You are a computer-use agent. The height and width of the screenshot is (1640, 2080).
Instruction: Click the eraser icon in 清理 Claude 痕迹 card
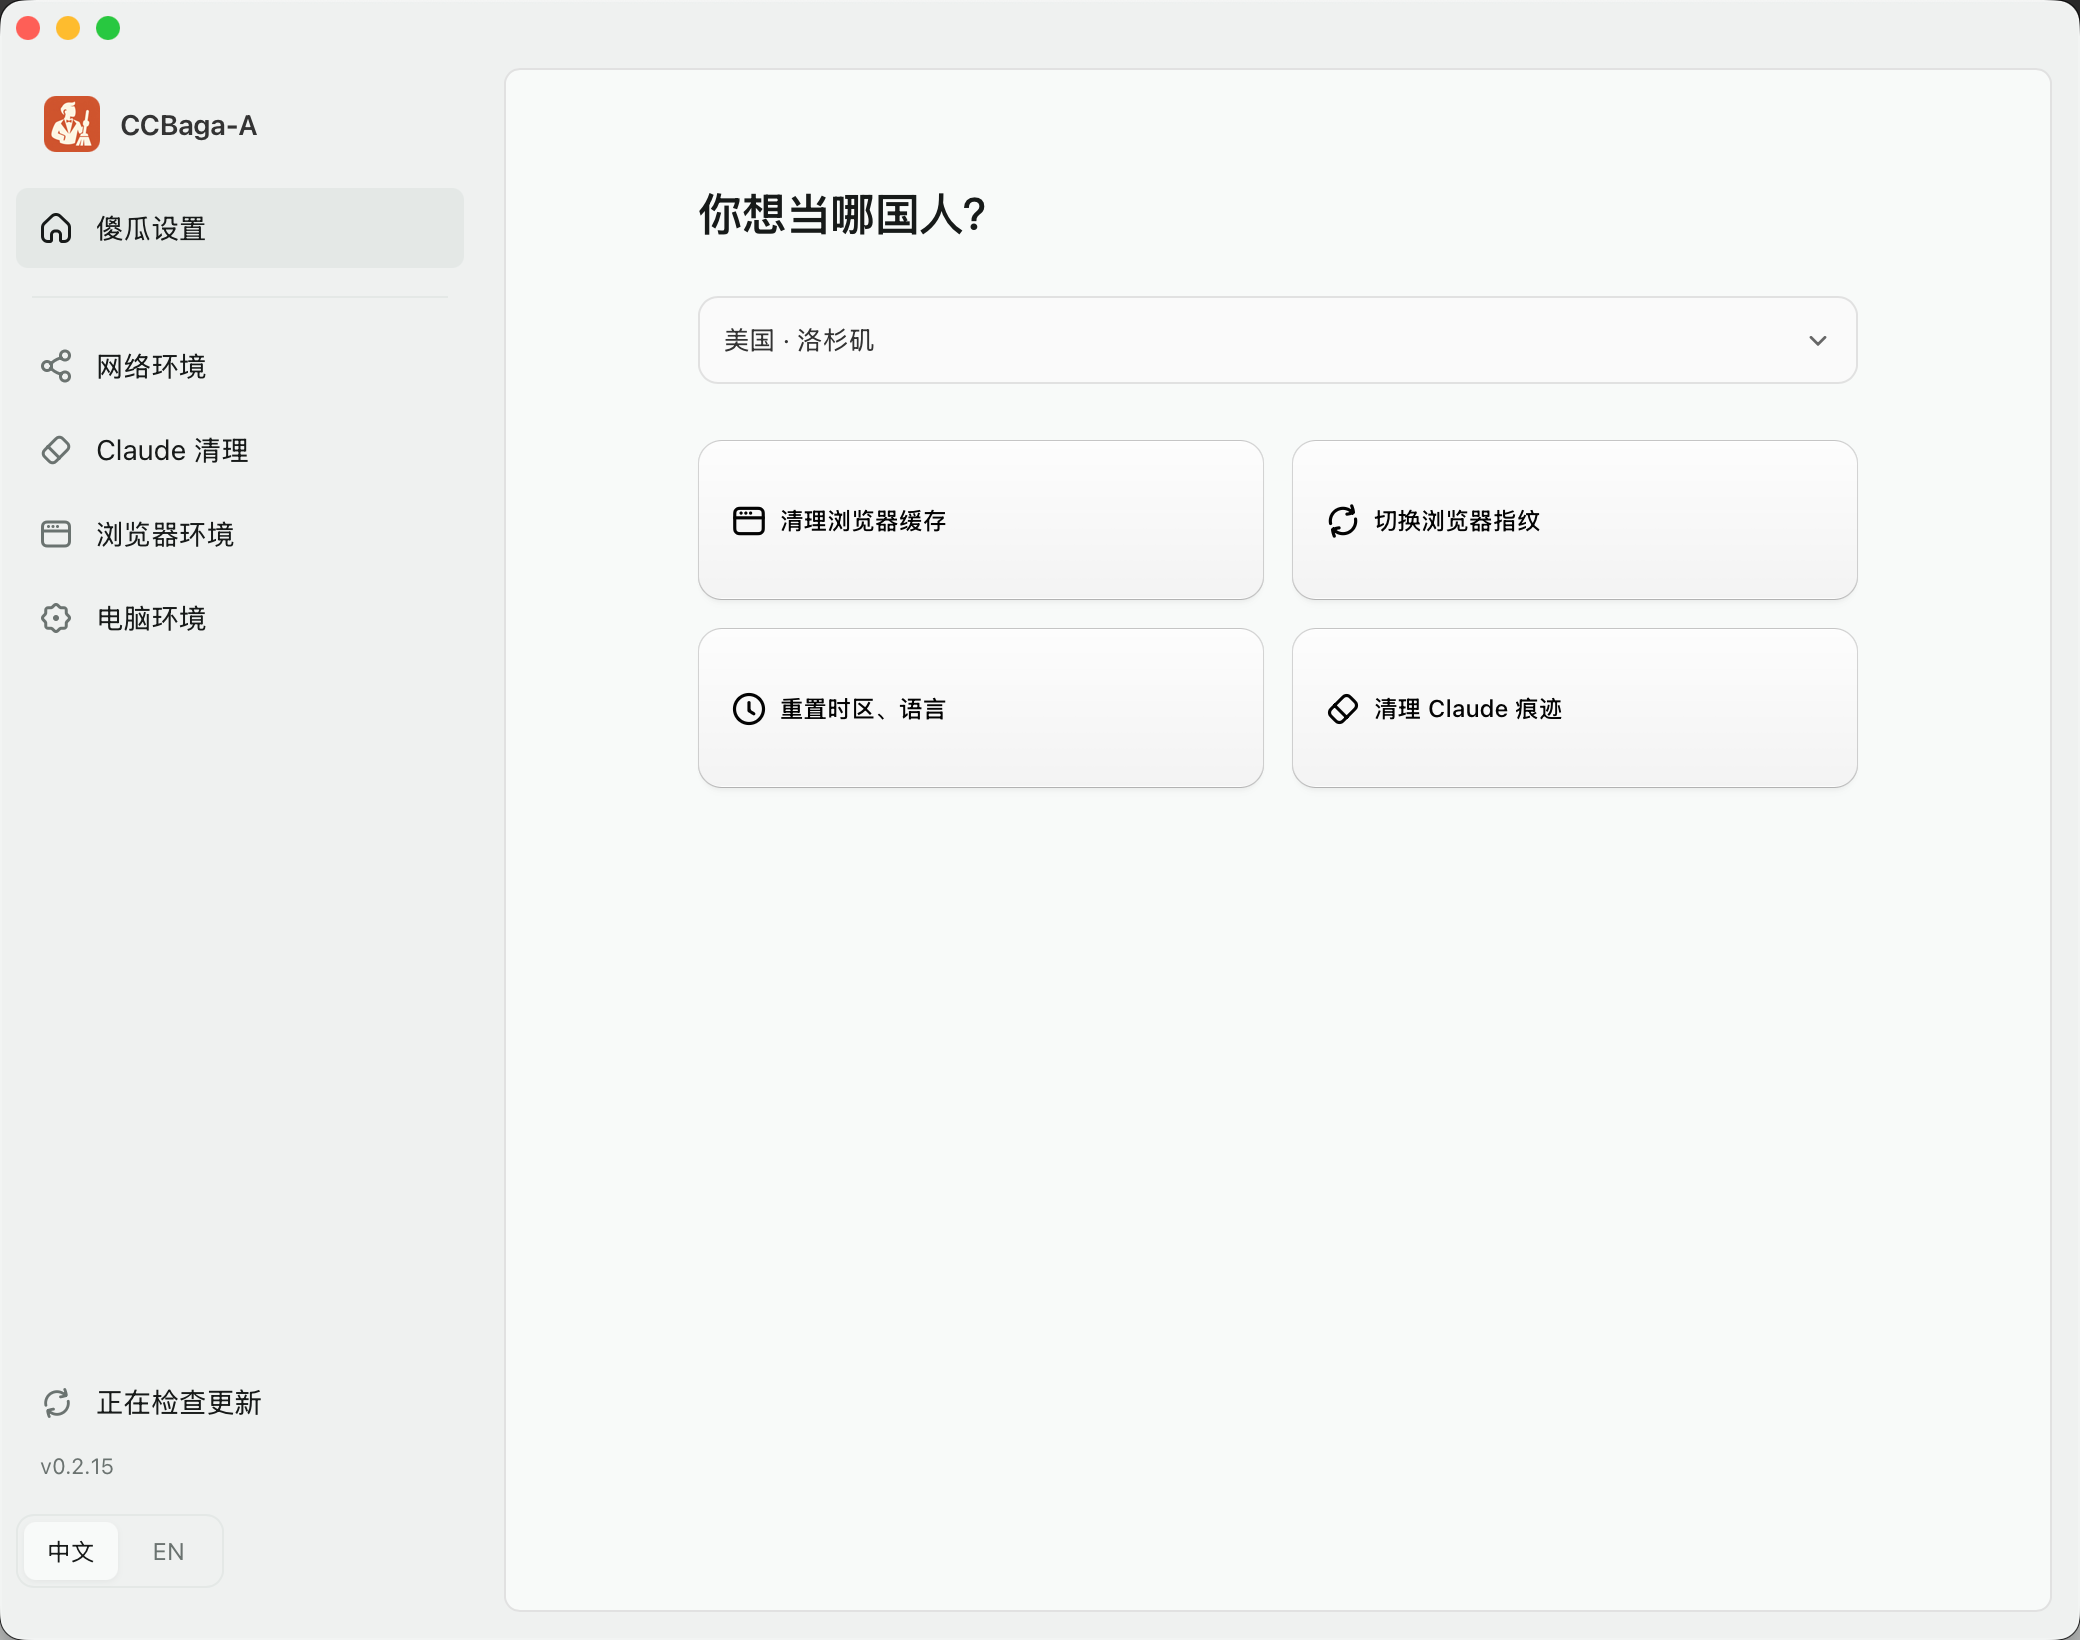tap(1343, 709)
